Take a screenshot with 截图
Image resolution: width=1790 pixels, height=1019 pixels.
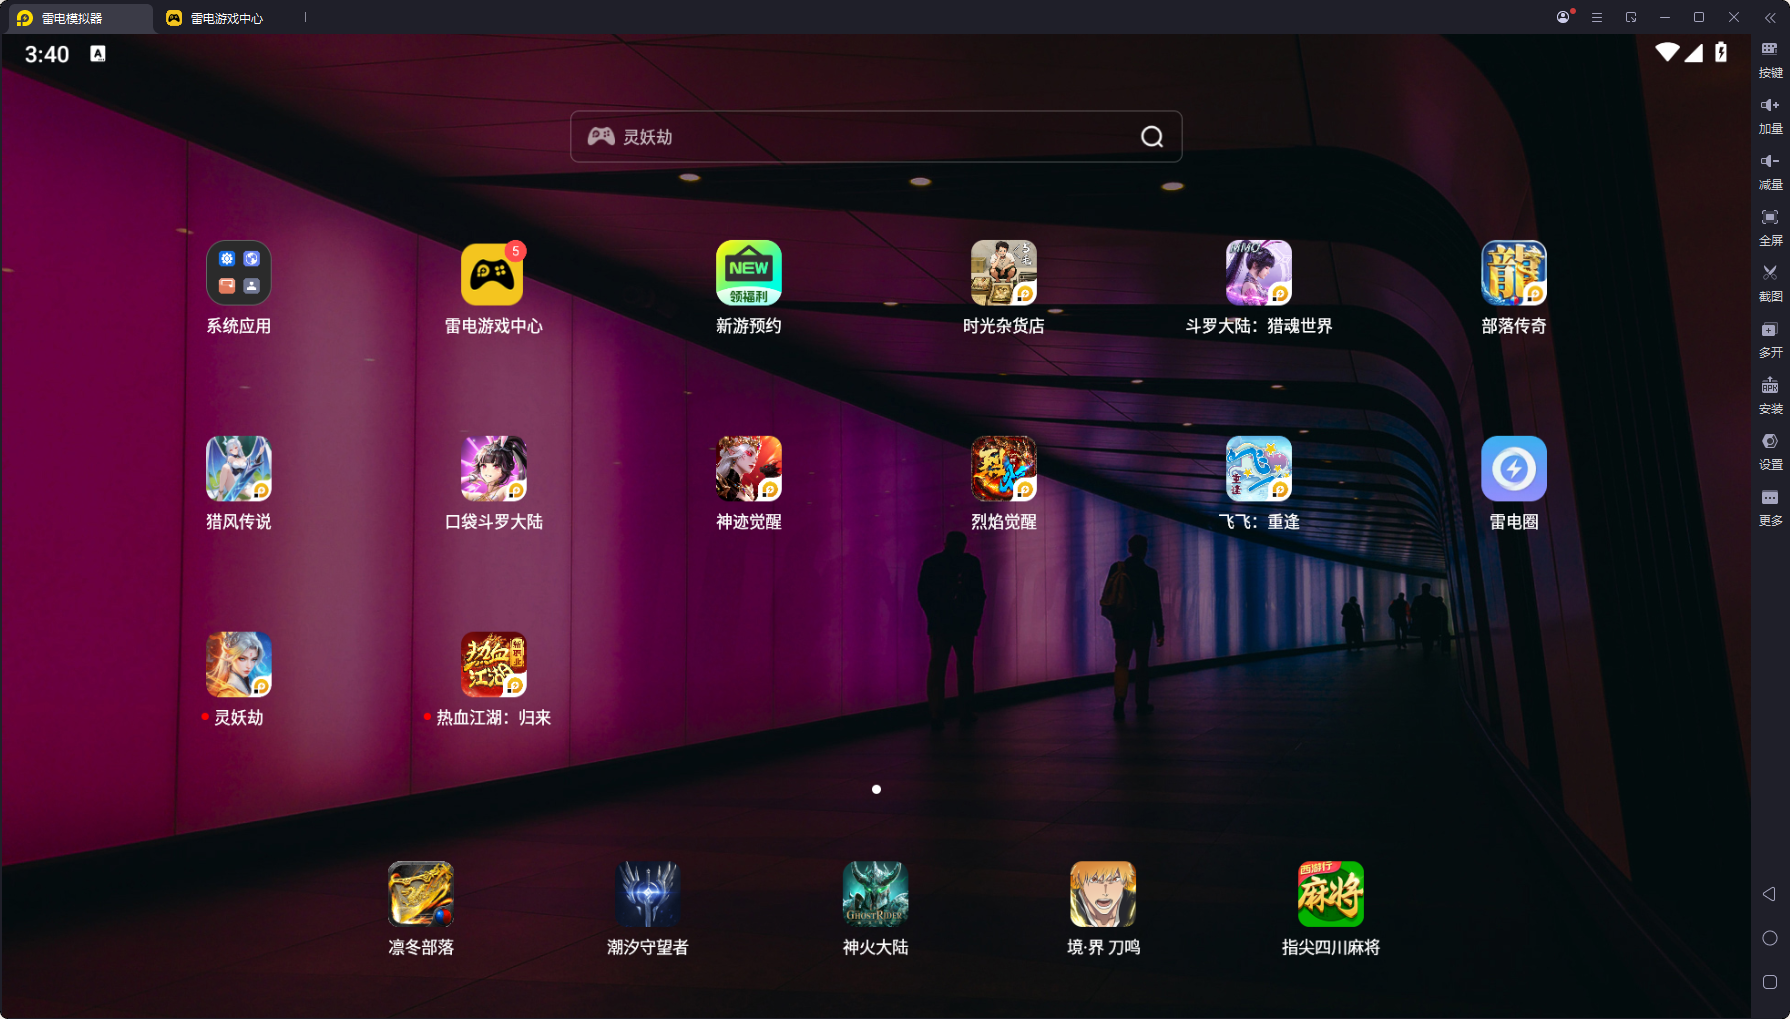[x=1770, y=283]
